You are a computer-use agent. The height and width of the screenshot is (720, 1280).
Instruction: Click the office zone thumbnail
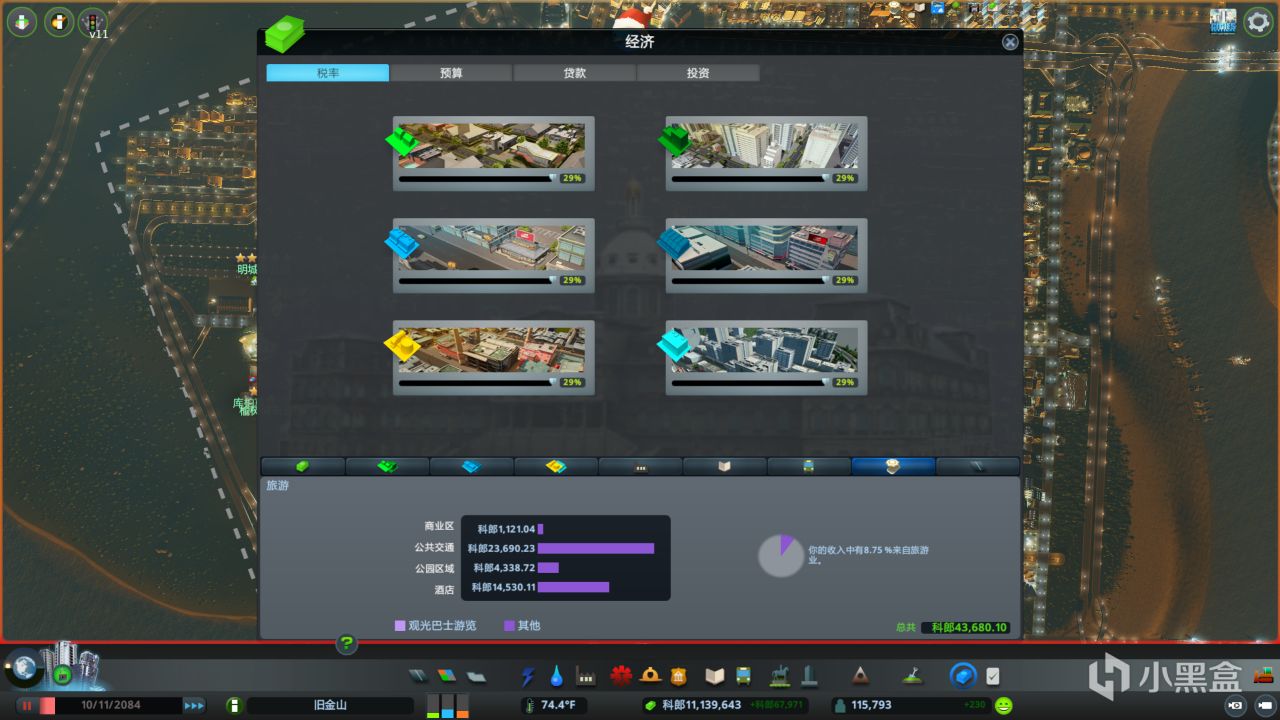pyautogui.click(x=765, y=350)
